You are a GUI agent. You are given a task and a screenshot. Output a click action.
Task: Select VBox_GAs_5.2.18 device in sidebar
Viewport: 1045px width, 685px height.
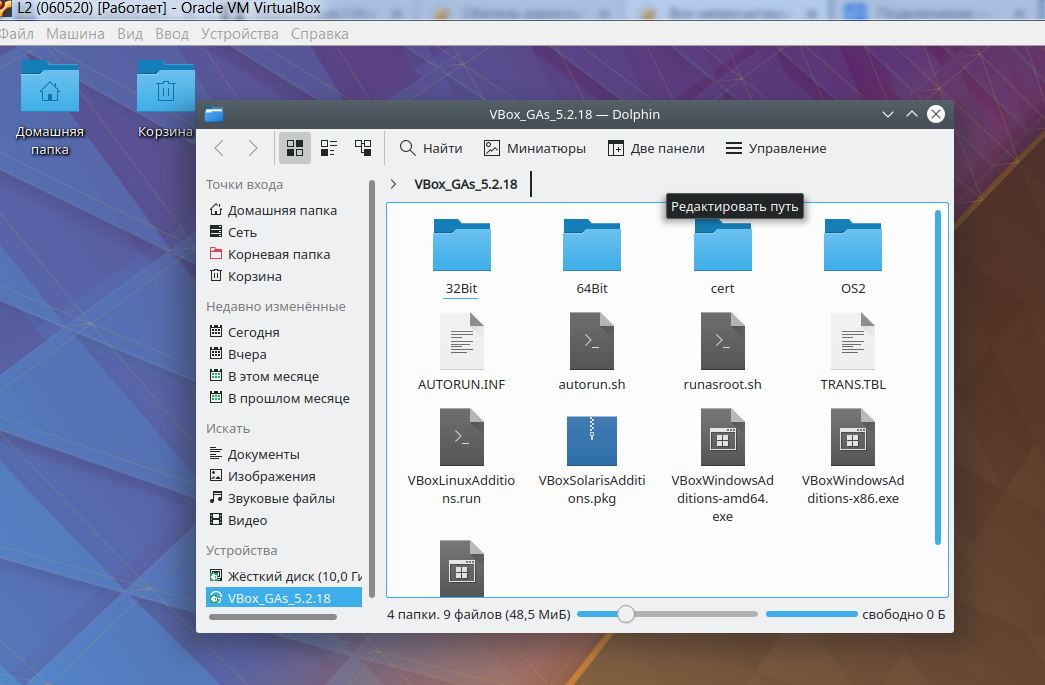(285, 598)
